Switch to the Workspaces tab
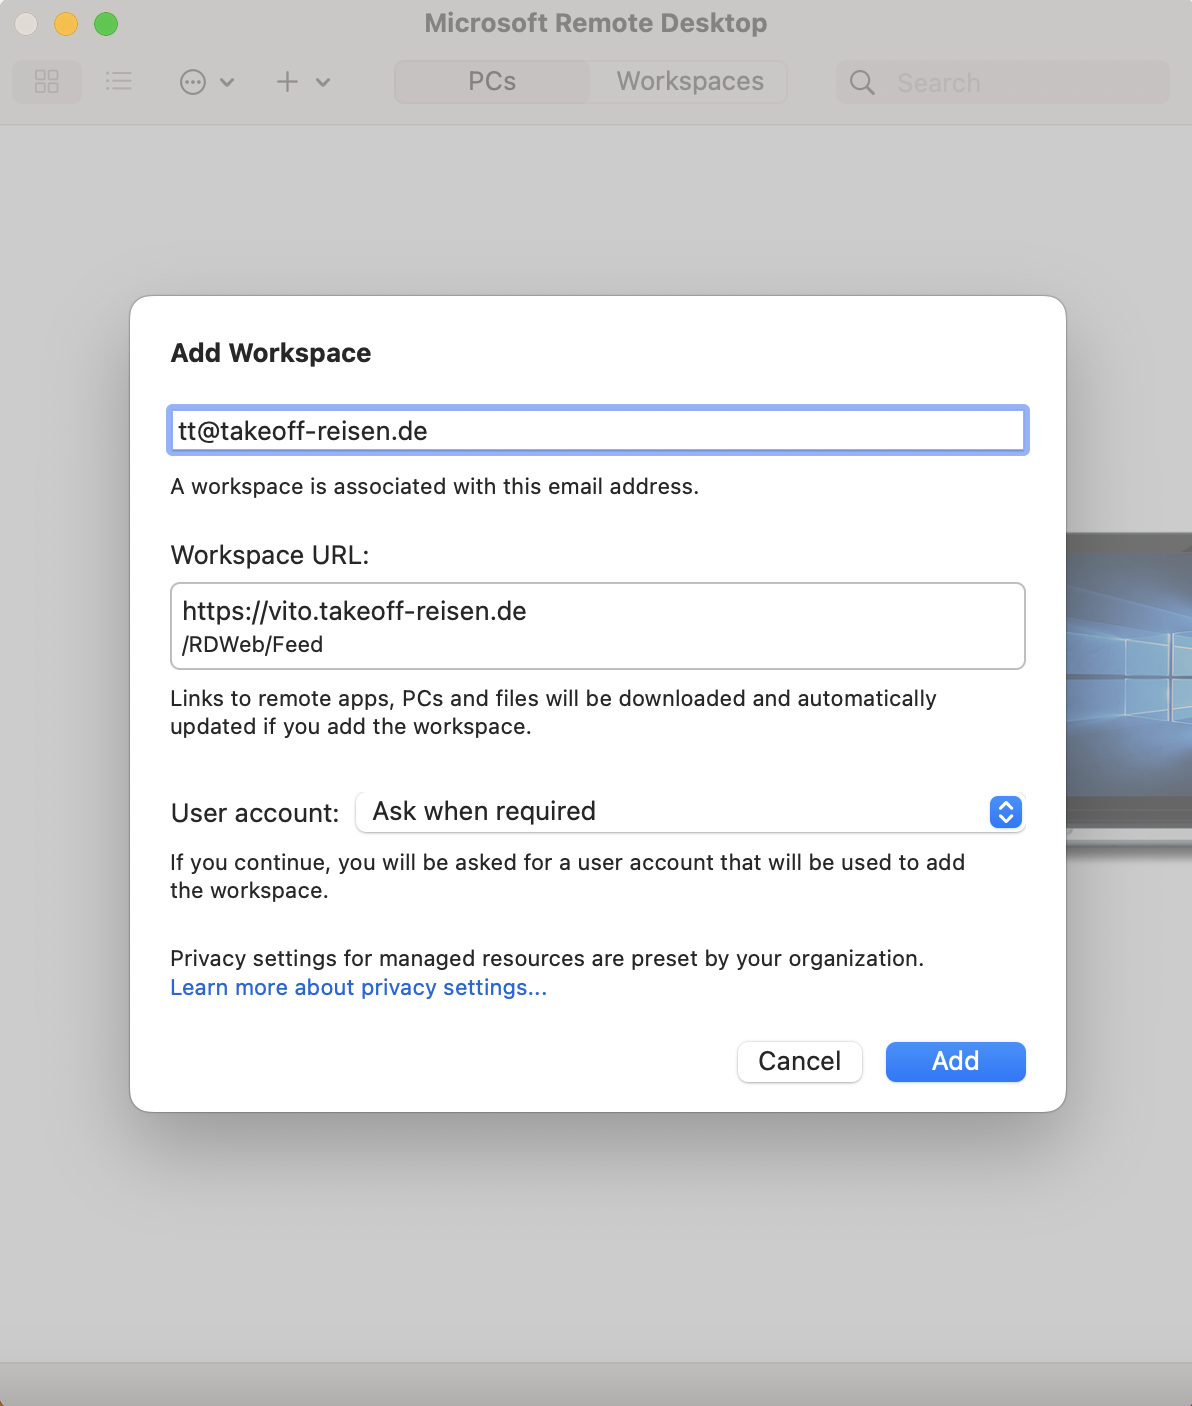 [x=690, y=82]
